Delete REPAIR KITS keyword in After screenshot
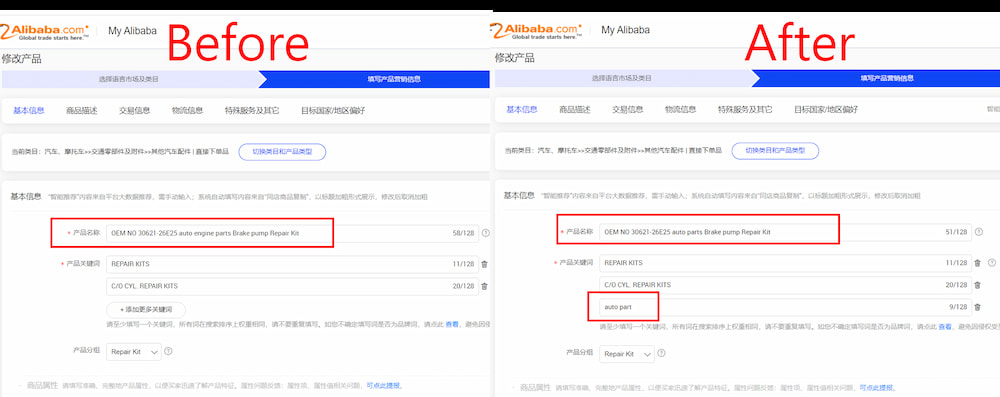Image resolution: width=1000 pixels, height=397 pixels. point(978,263)
